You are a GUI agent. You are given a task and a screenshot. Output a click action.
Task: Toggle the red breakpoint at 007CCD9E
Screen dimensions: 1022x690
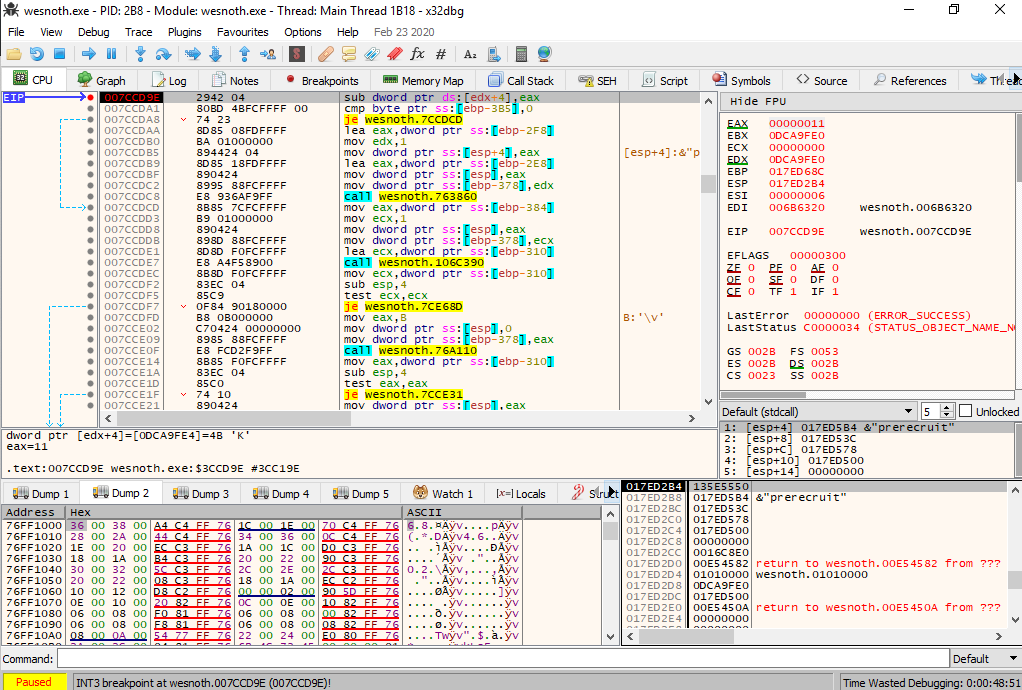pos(91,98)
